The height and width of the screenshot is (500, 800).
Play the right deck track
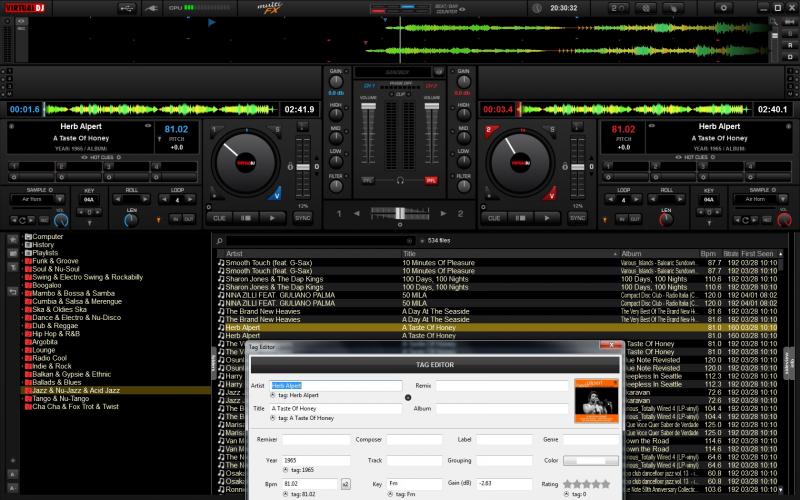pyautogui.click(x=547, y=218)
